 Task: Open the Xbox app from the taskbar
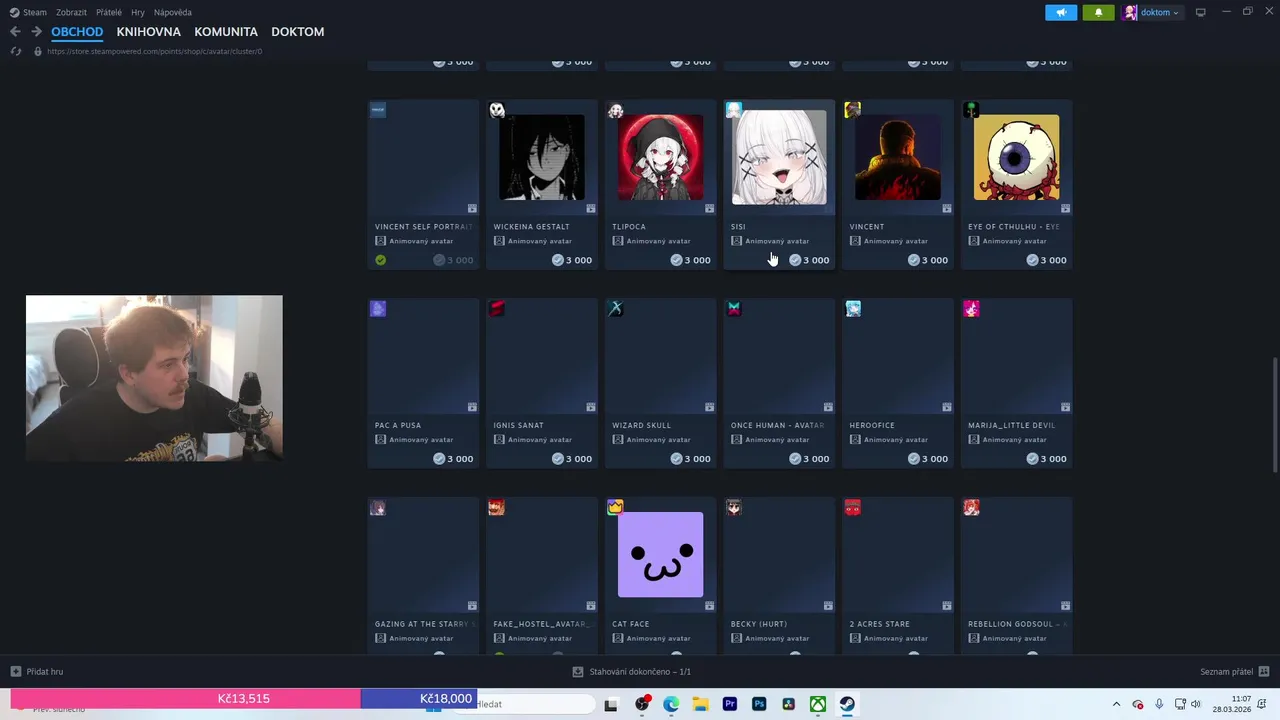818,704
